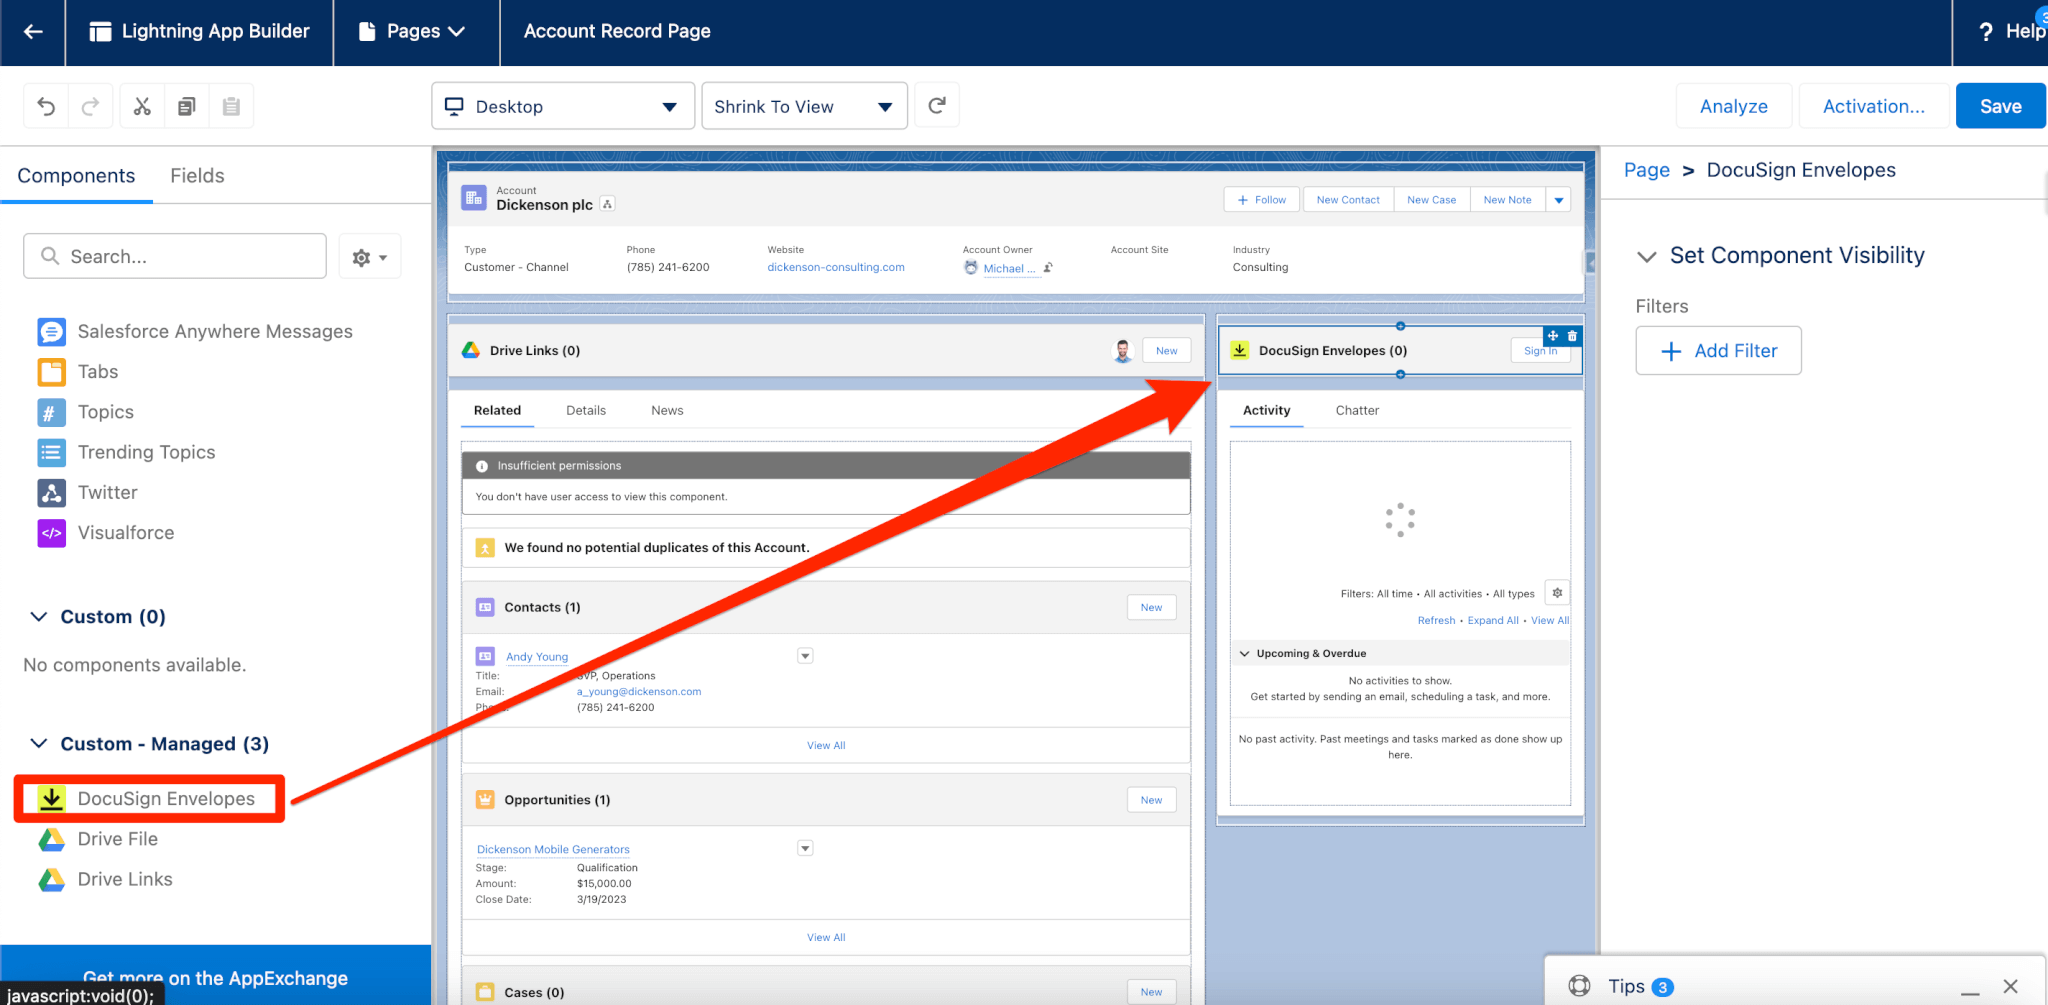
Task: Click the Page breadcrumb link
Action: (x=1646, y=170)
